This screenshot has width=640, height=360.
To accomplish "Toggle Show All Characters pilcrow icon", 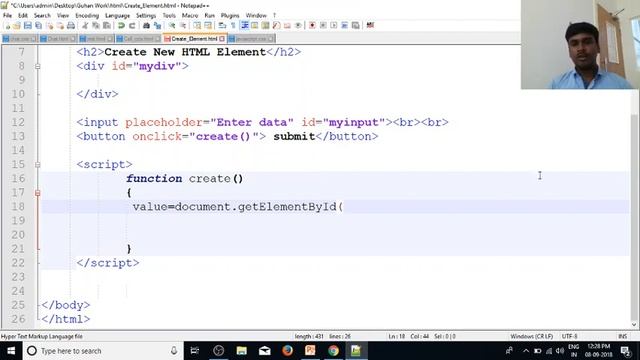I will [233, 26].
